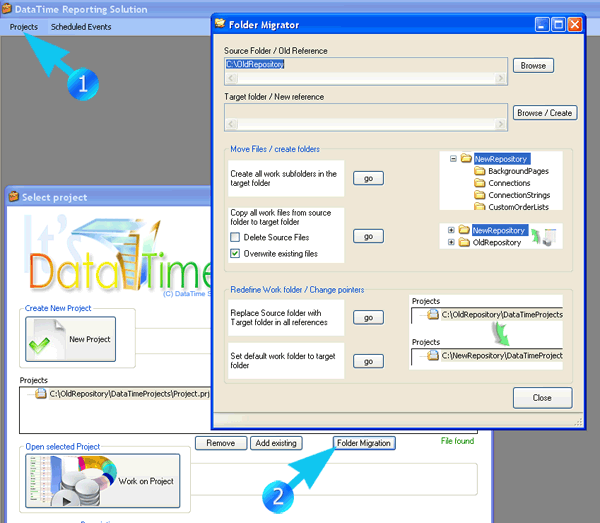This screenshot has width=600, height=523.
Task: Close the Folder Migrator with the Close button
Action: click(542, 398)
